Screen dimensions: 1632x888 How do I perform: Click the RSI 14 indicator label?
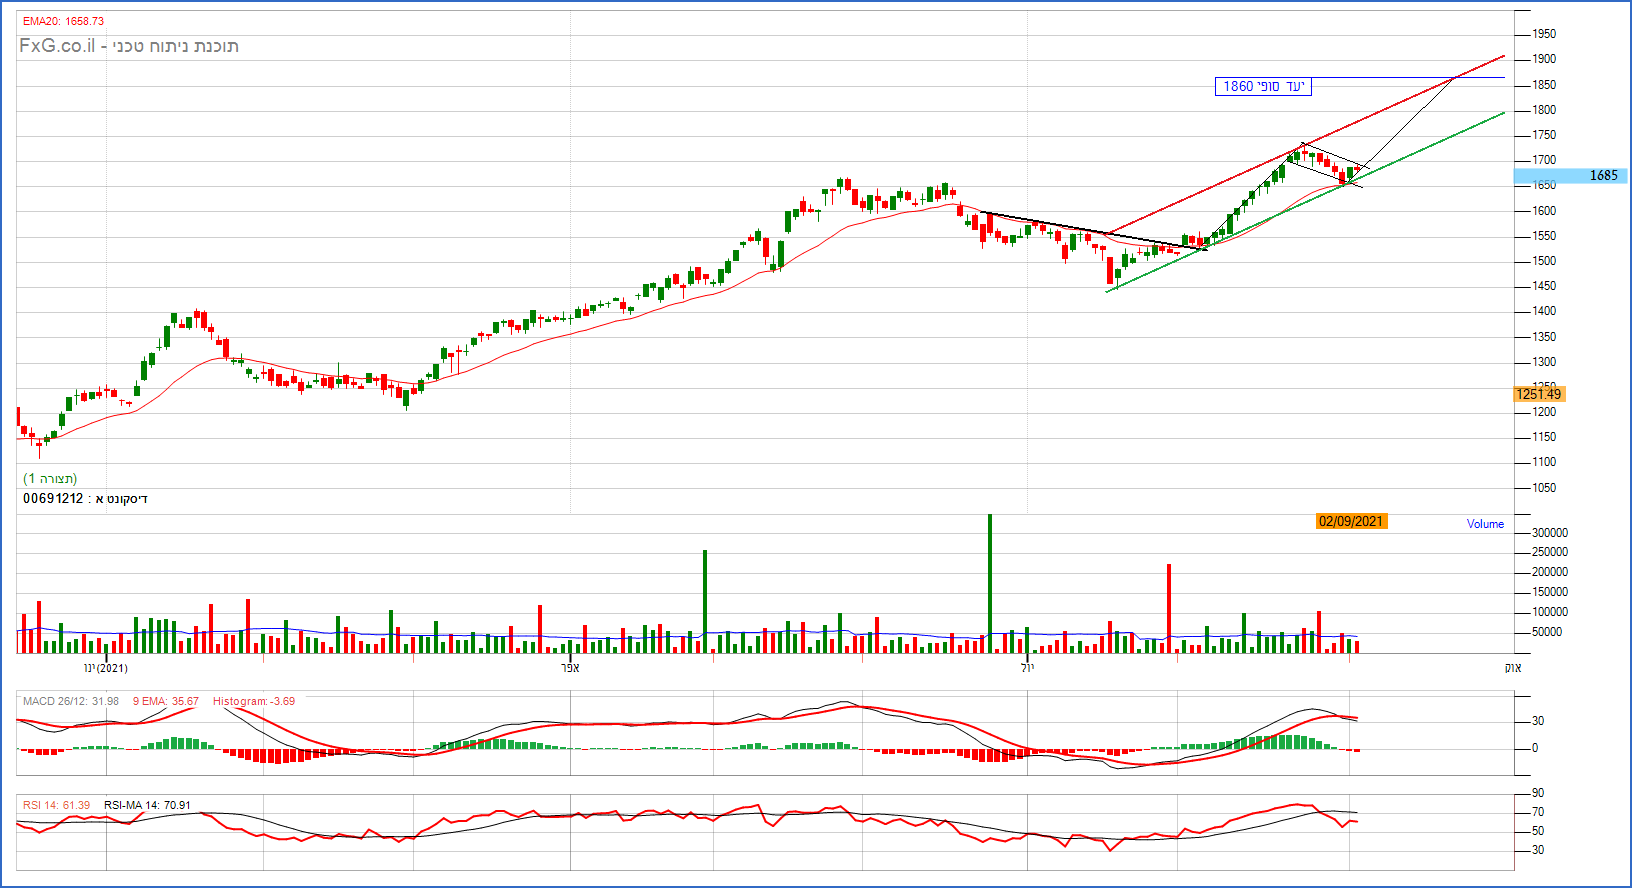(x=56, y=805)
